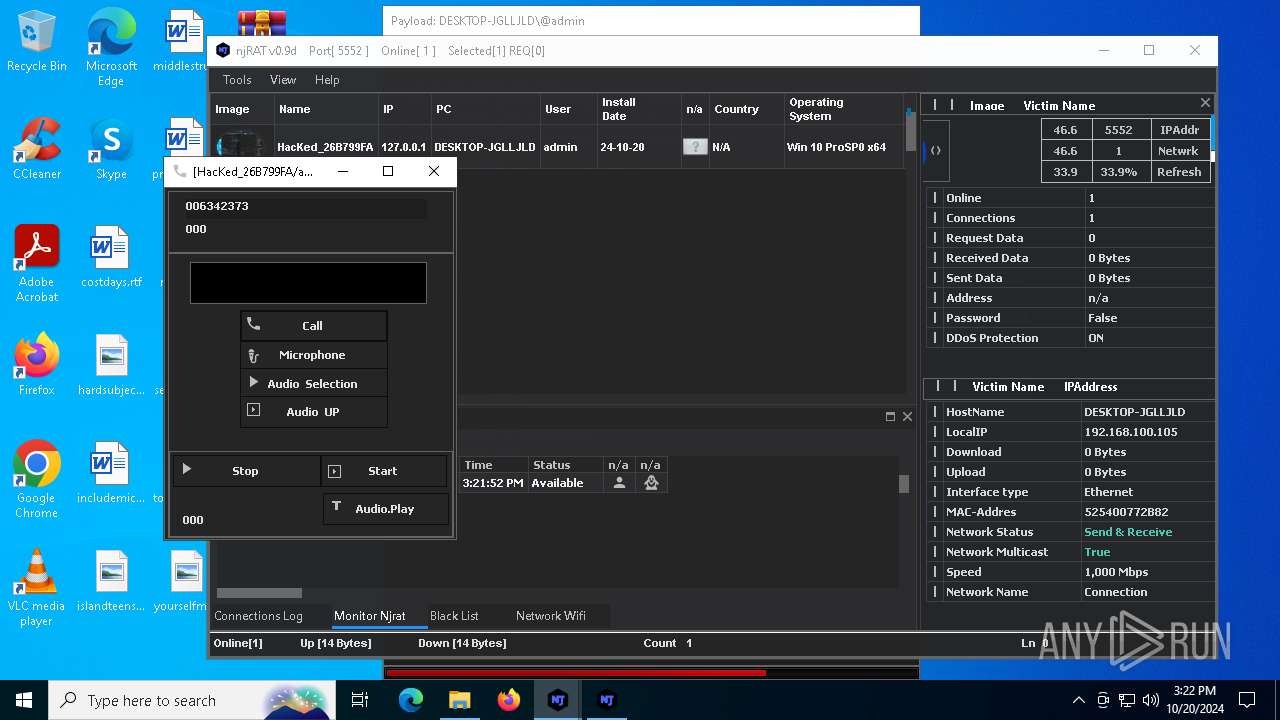Click the Country column header
This screenshot has width=1280, height=720.
pos(746,109)
